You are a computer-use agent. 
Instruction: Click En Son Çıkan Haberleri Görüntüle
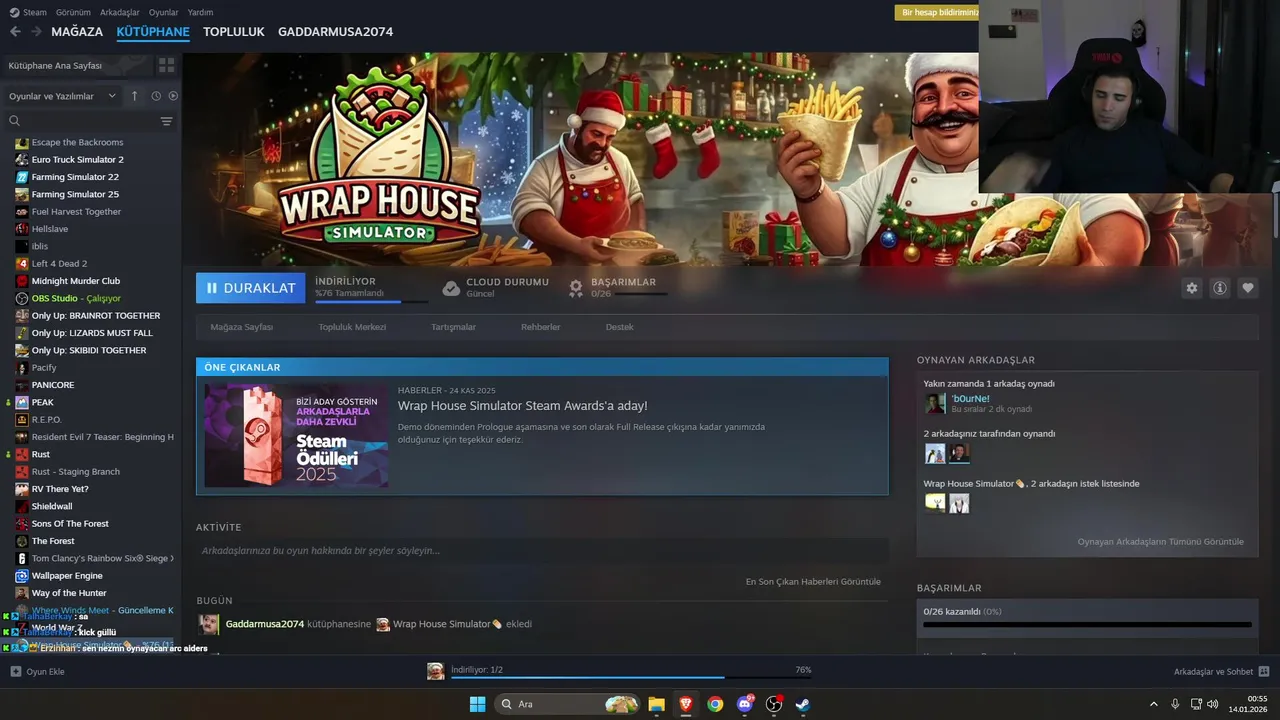(813, 581)
